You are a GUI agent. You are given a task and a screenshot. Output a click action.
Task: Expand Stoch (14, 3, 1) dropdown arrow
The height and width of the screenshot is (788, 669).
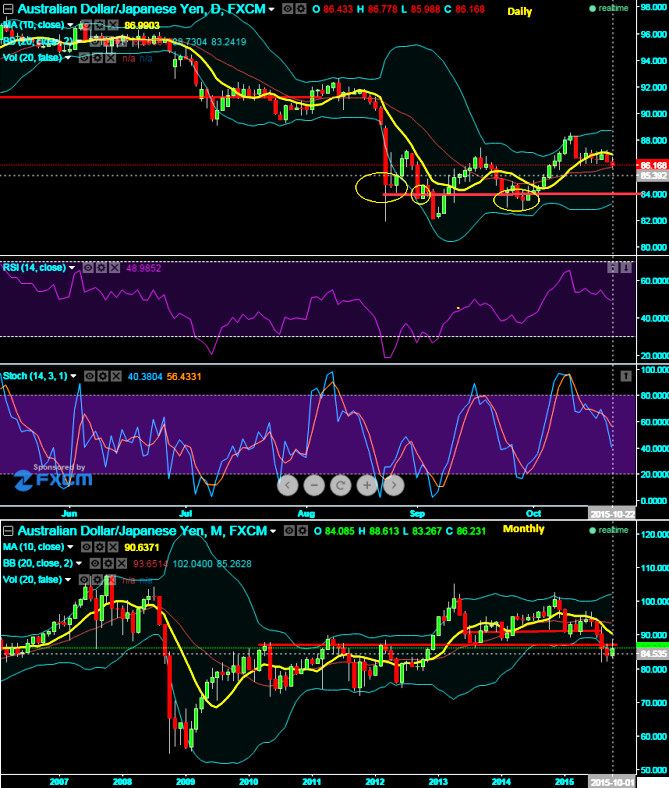tap(73, 376)
